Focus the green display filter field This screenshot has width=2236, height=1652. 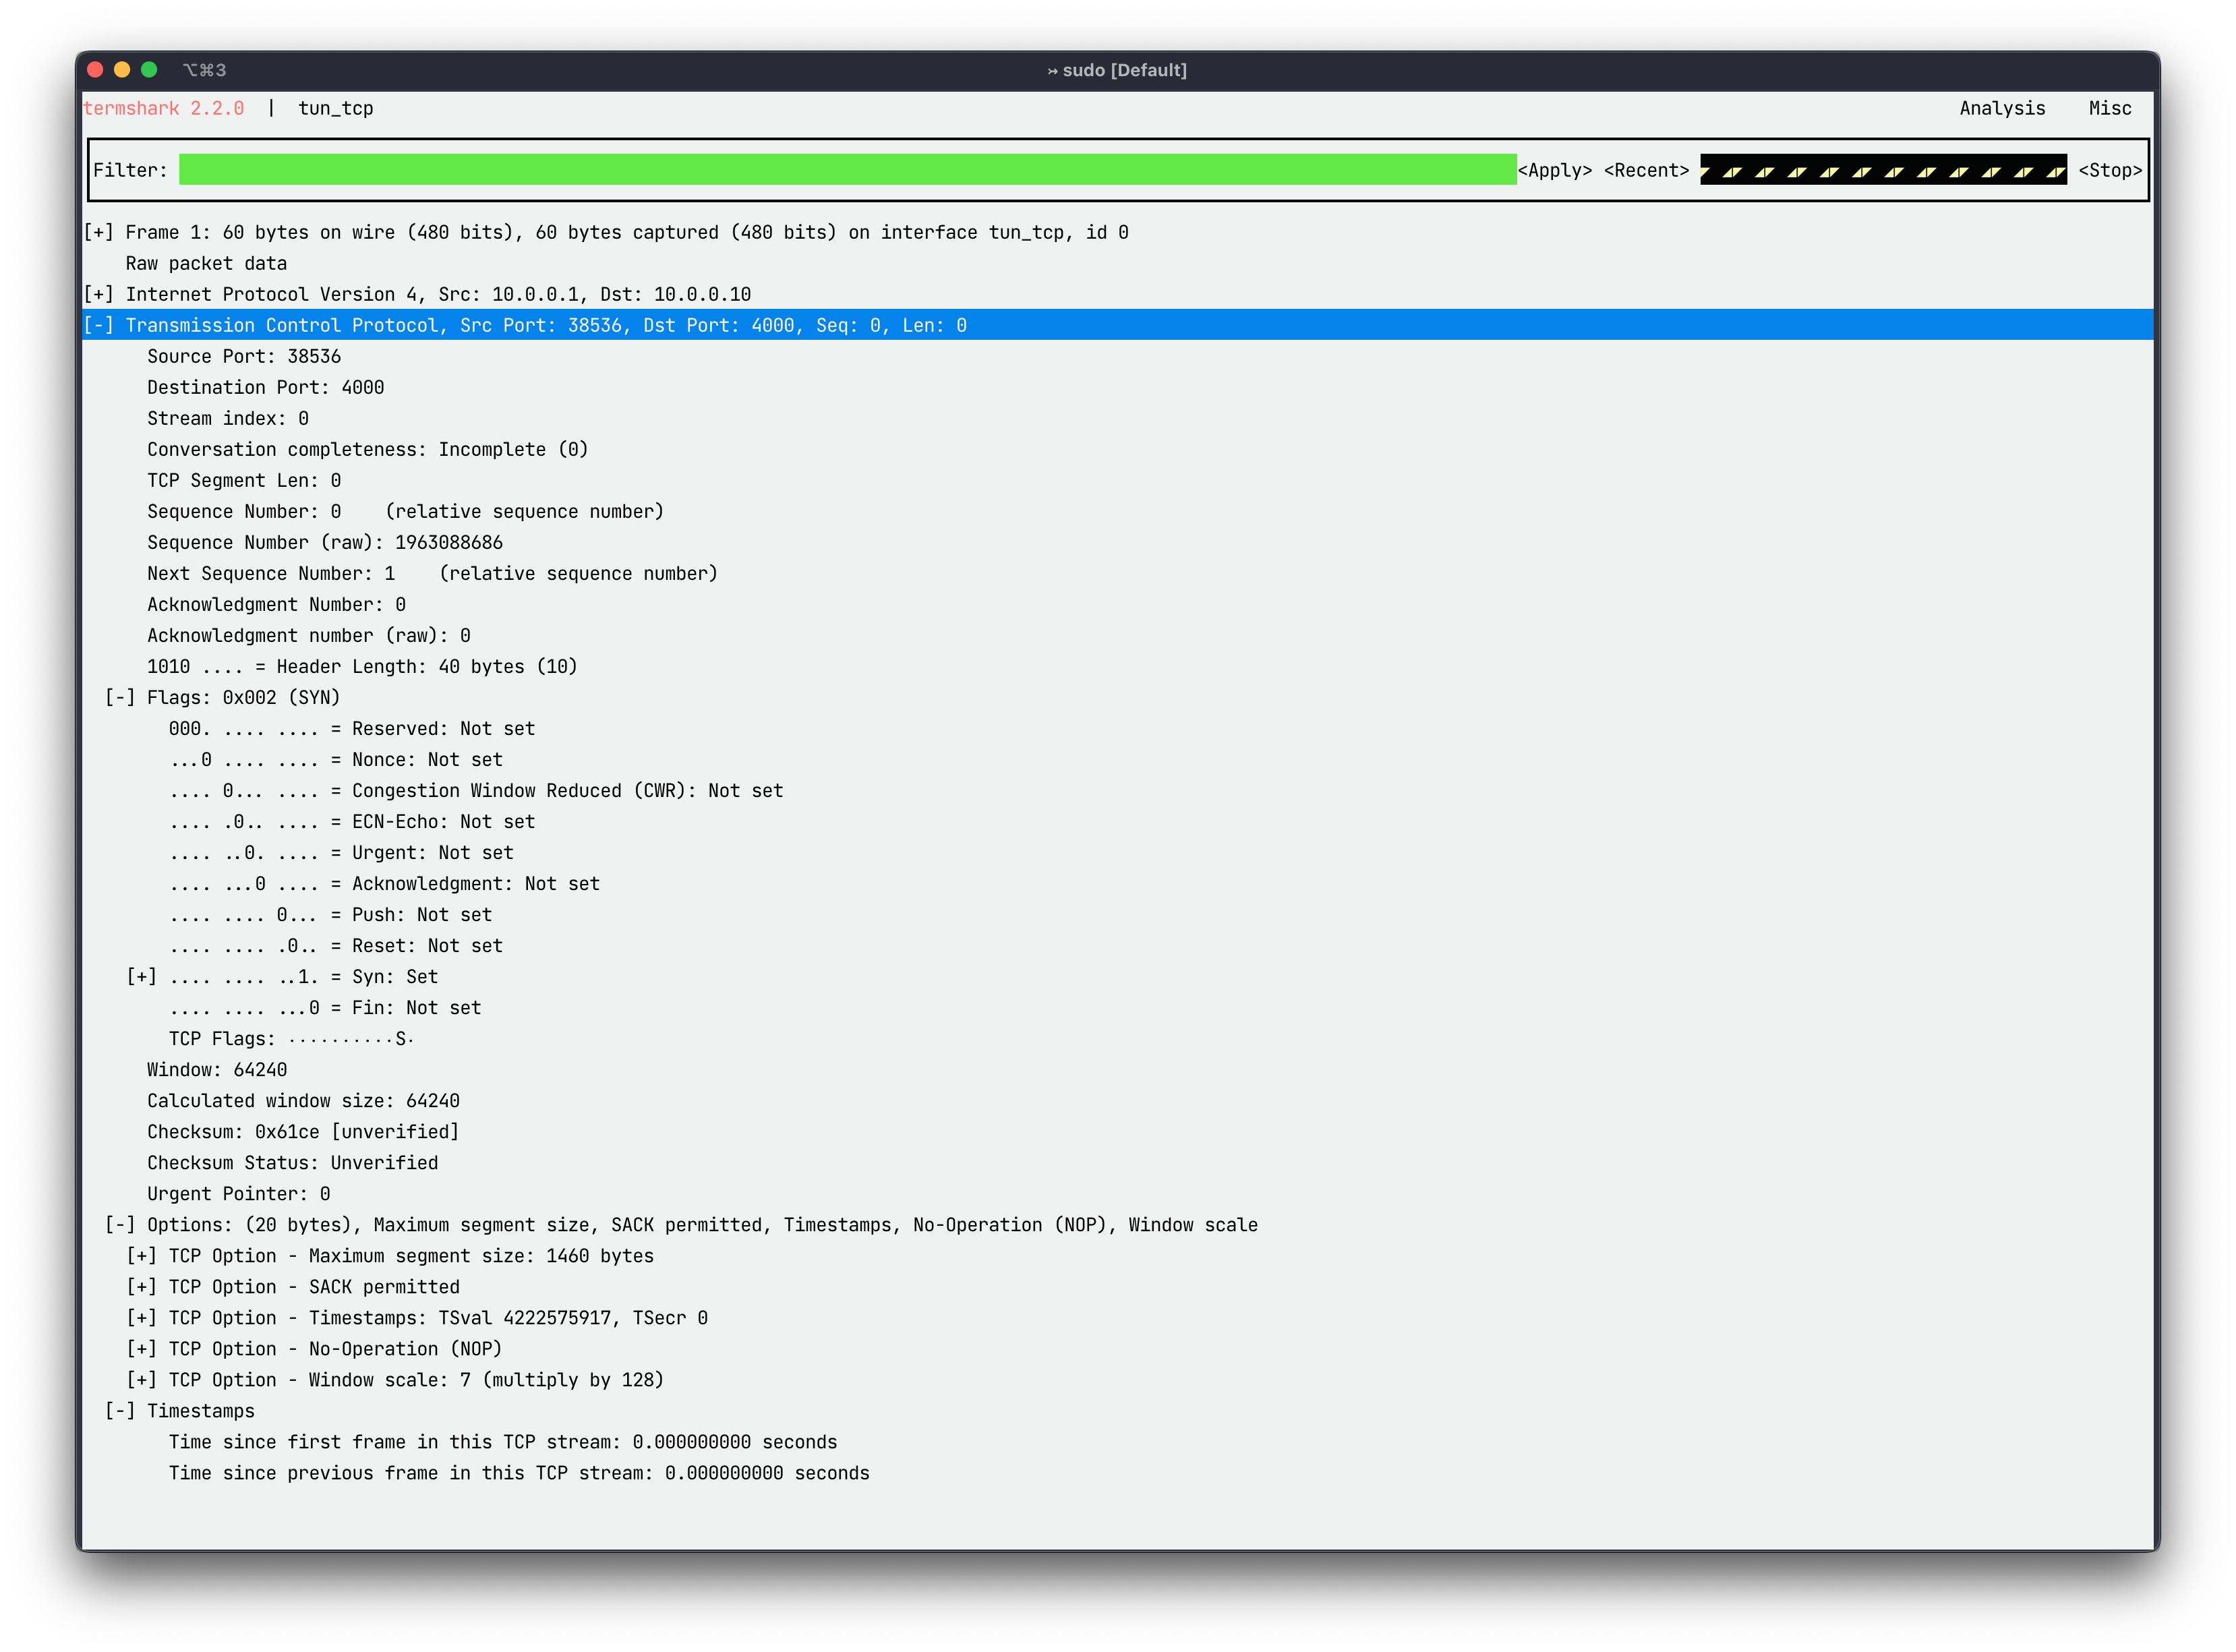tap(846, 170)
